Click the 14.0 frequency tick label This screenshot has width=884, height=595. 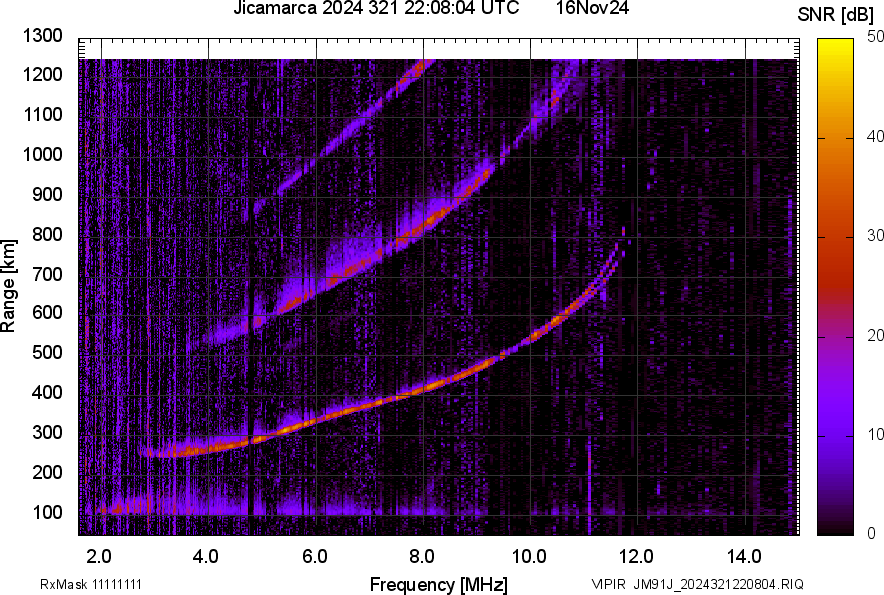[744, 557]
